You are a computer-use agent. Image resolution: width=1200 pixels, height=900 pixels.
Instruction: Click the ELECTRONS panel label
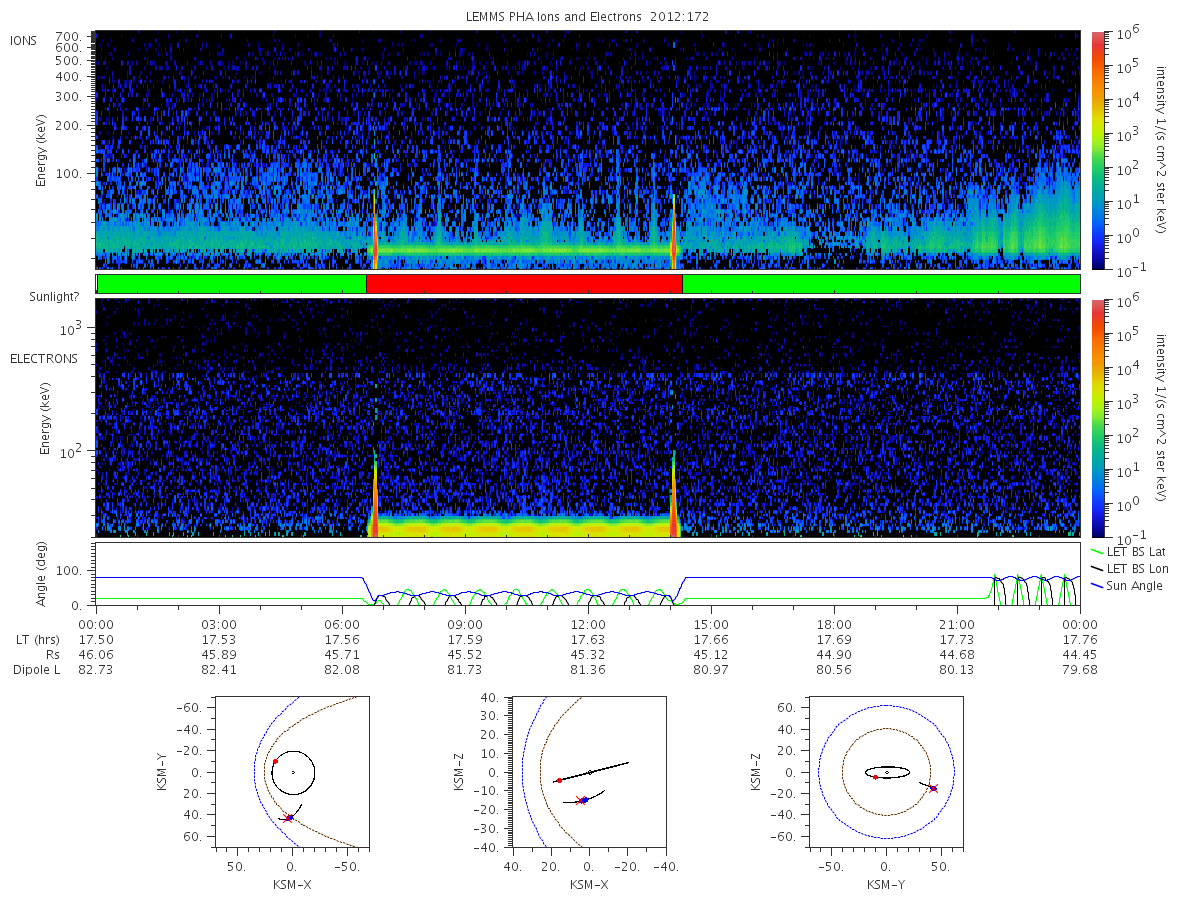[43, 358]
